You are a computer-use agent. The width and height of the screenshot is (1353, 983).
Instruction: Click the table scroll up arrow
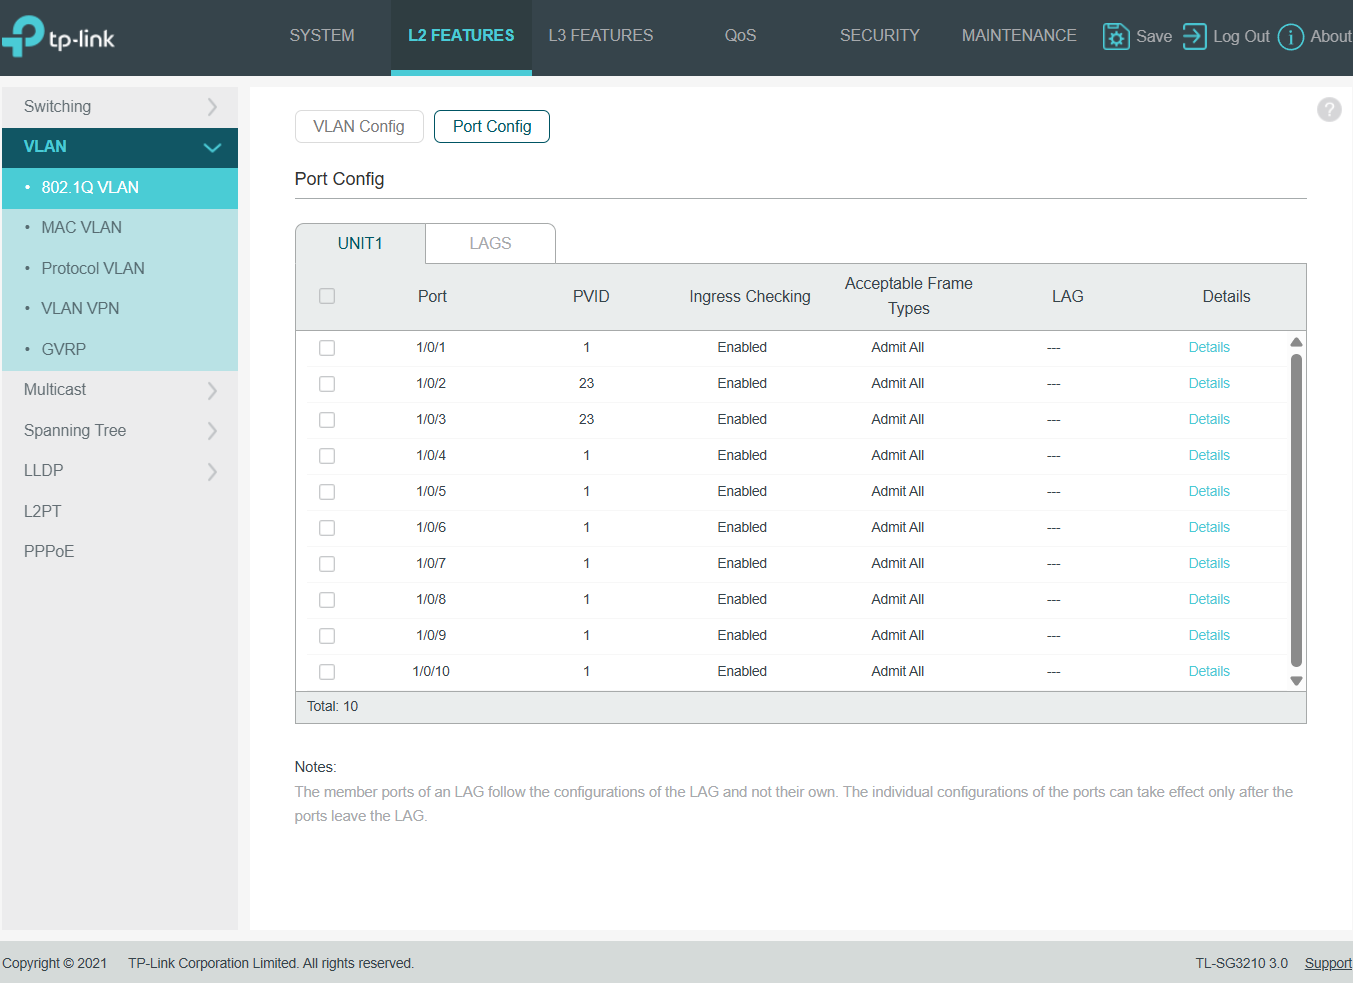1296,342
